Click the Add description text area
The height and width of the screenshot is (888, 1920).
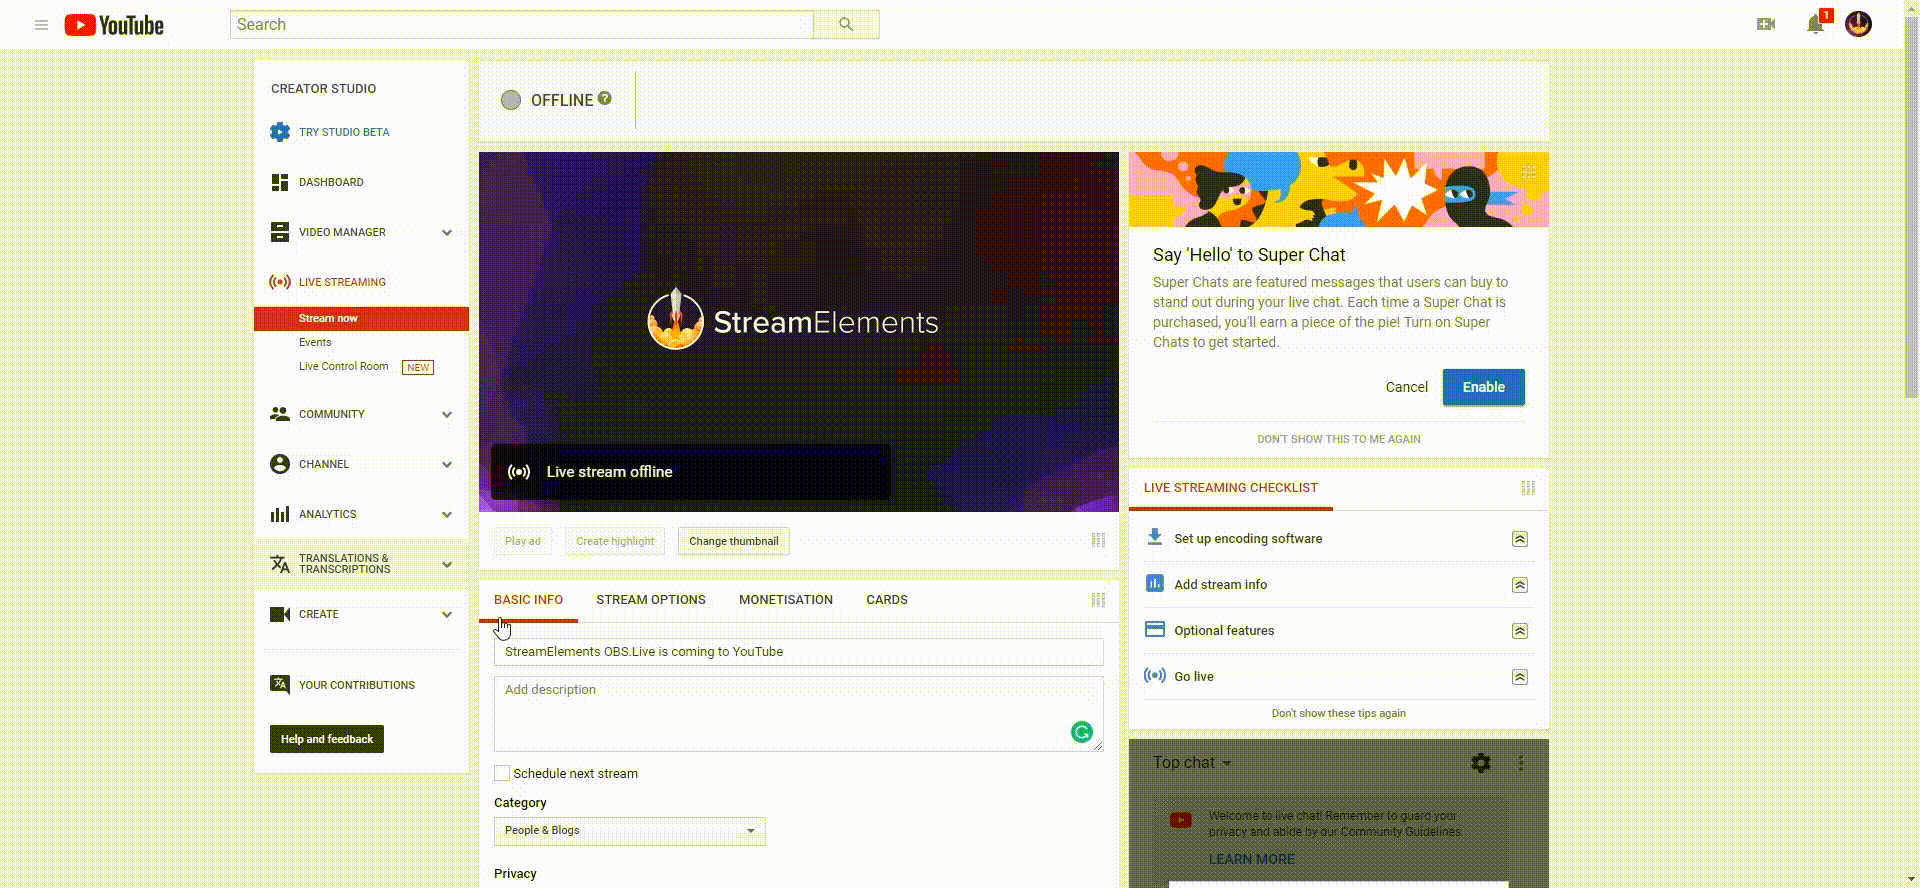tap(799, 714)
